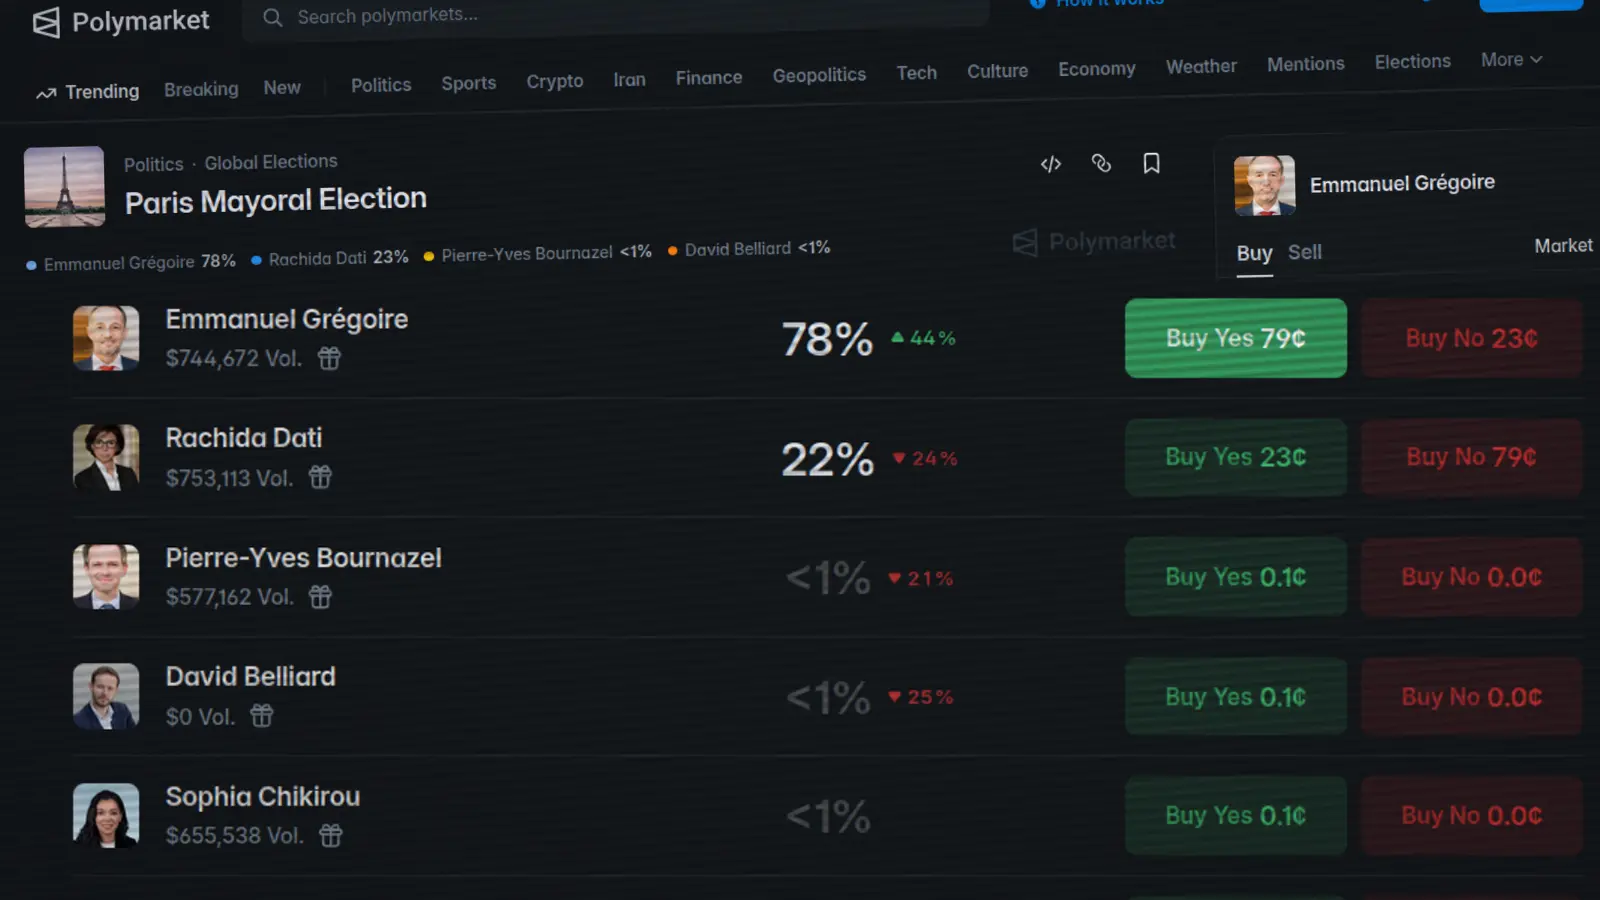This screenshot has width=1600, height=900.
Task: Click the gift icon beside Pierre-Yves Bournazel volume
Action: [320, 597]
